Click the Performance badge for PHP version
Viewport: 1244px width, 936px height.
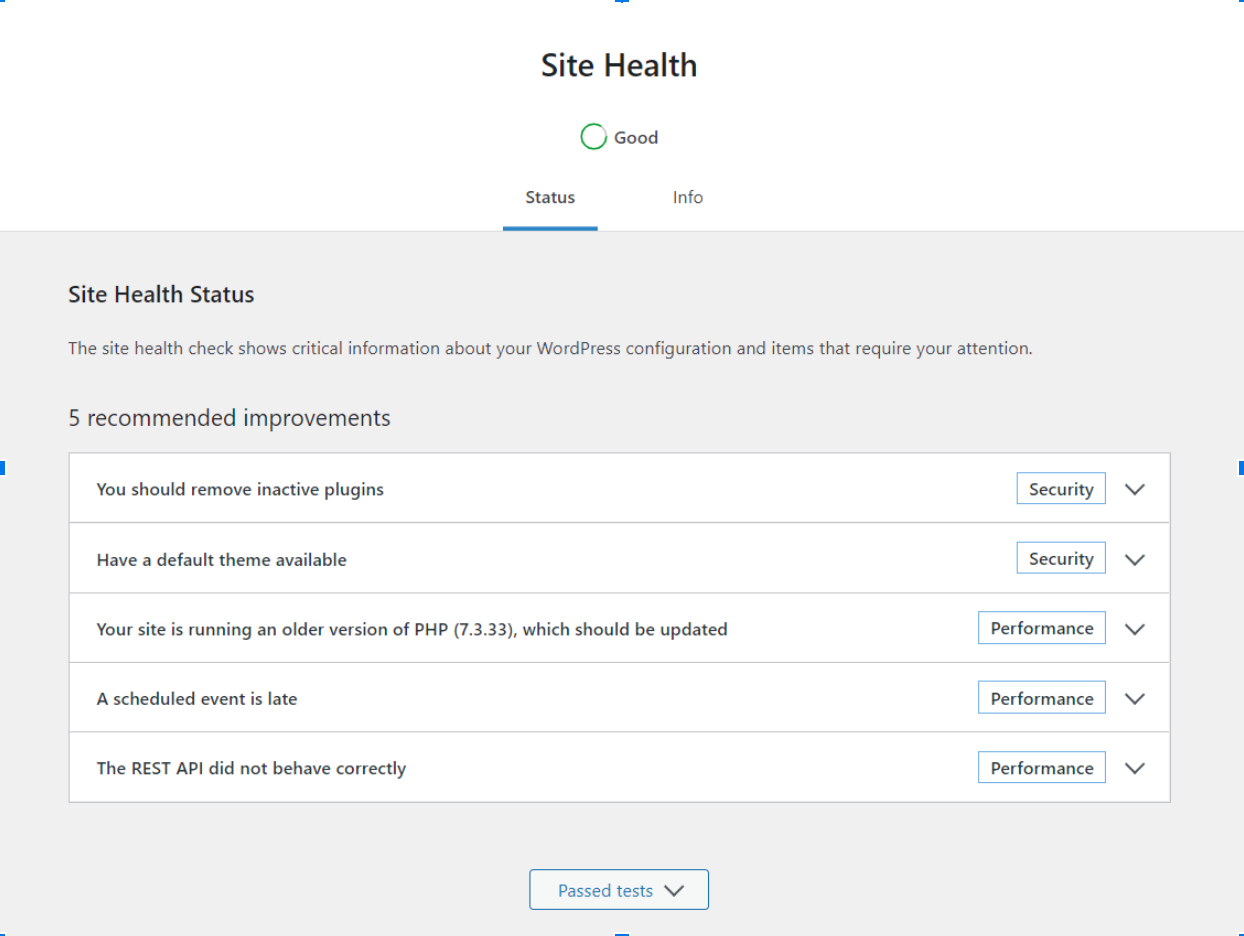point(1042,628)
